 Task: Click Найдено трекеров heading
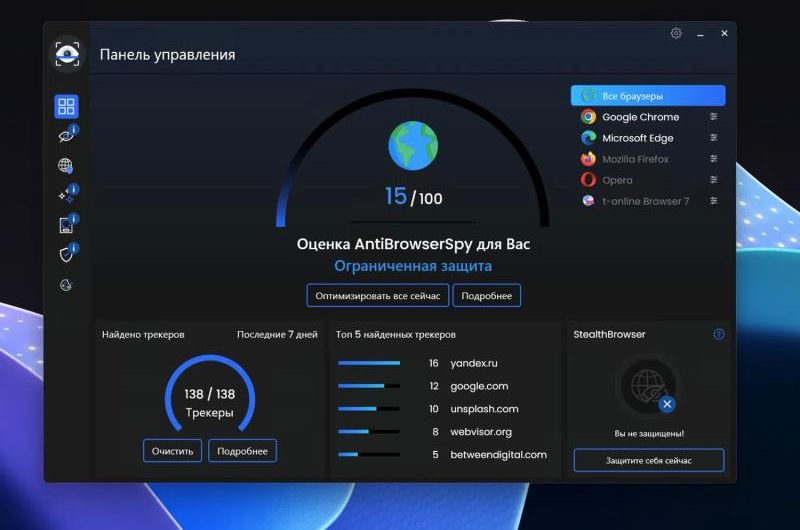click(143, 335)
